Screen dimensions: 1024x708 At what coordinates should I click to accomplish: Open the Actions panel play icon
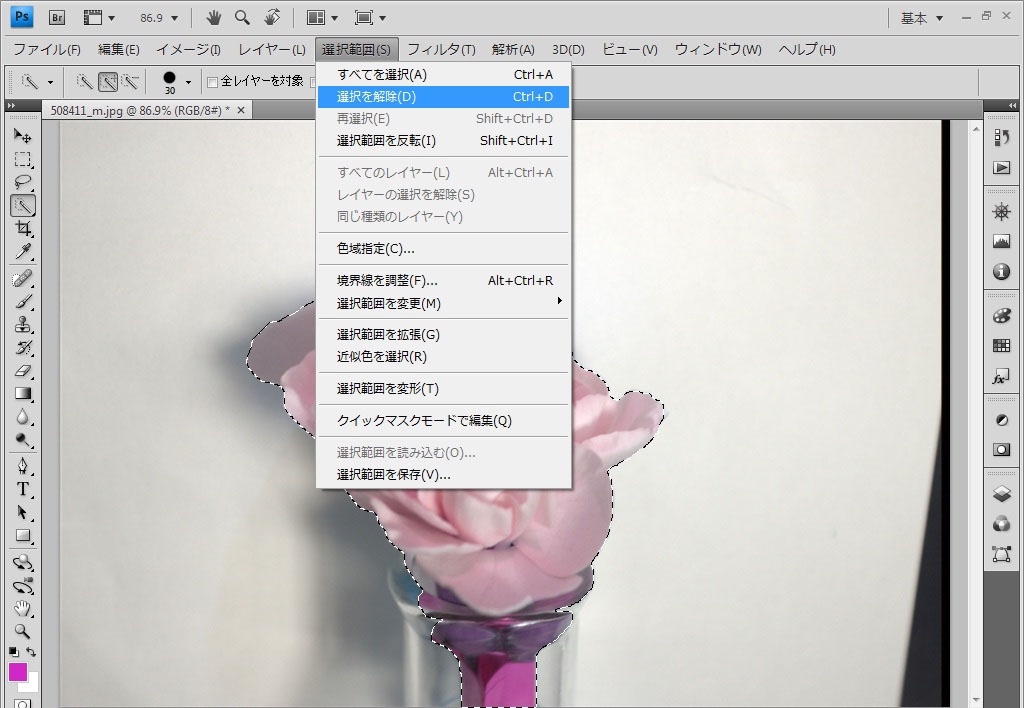click(1001, 168)
